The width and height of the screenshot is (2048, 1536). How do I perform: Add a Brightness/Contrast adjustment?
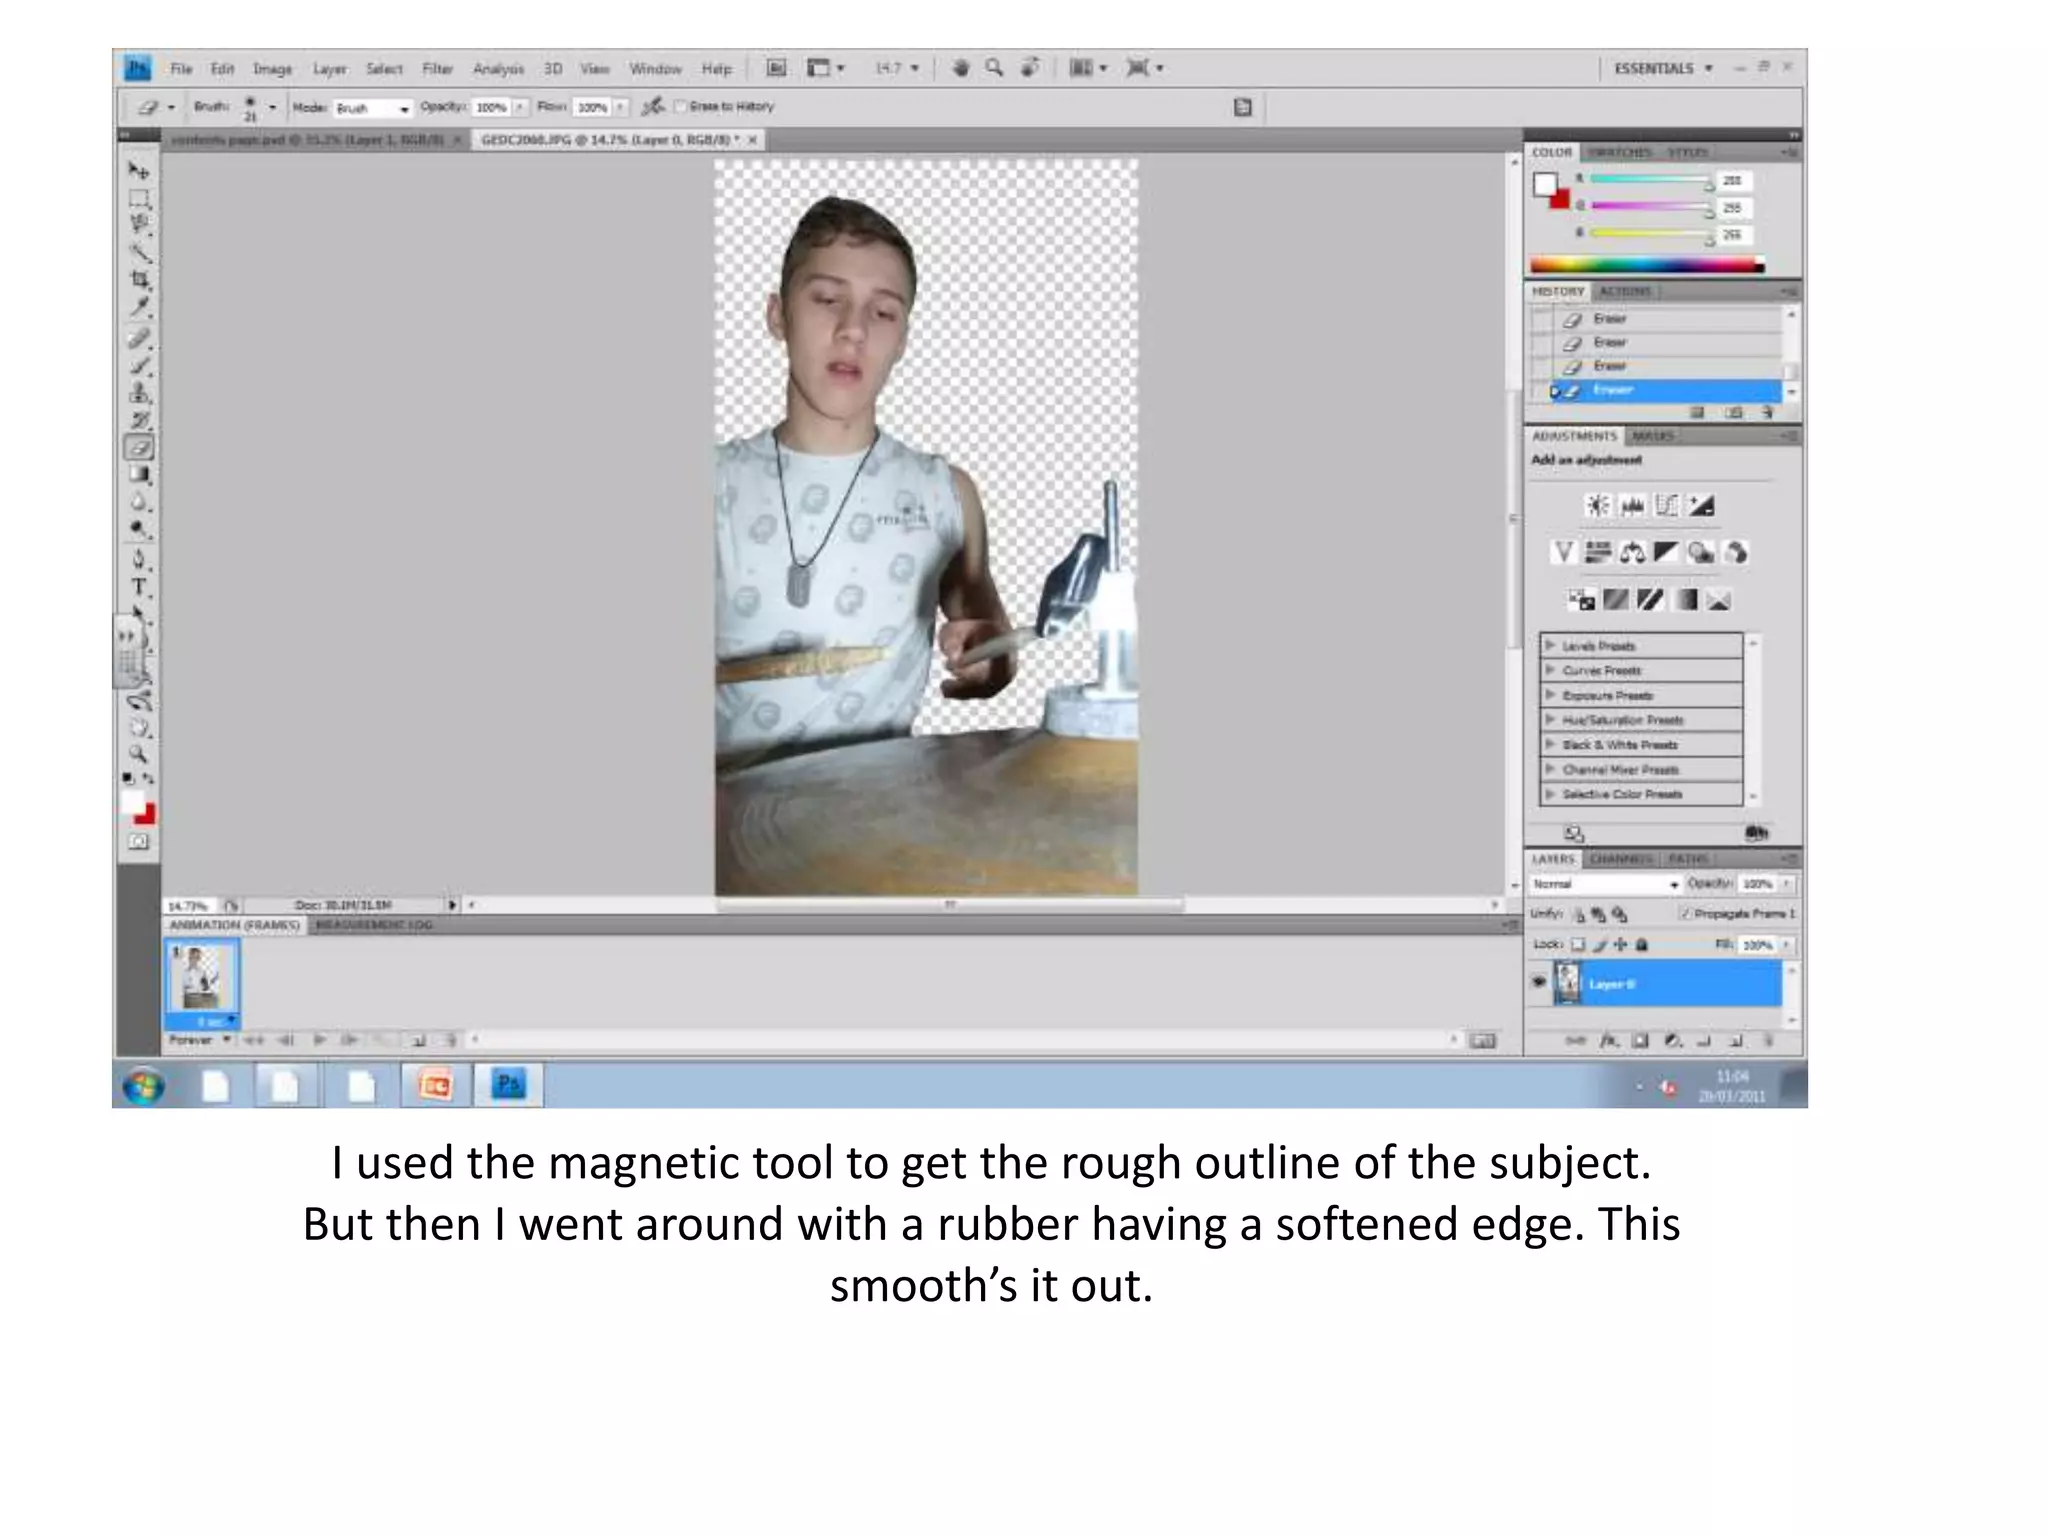point(1598,506)
